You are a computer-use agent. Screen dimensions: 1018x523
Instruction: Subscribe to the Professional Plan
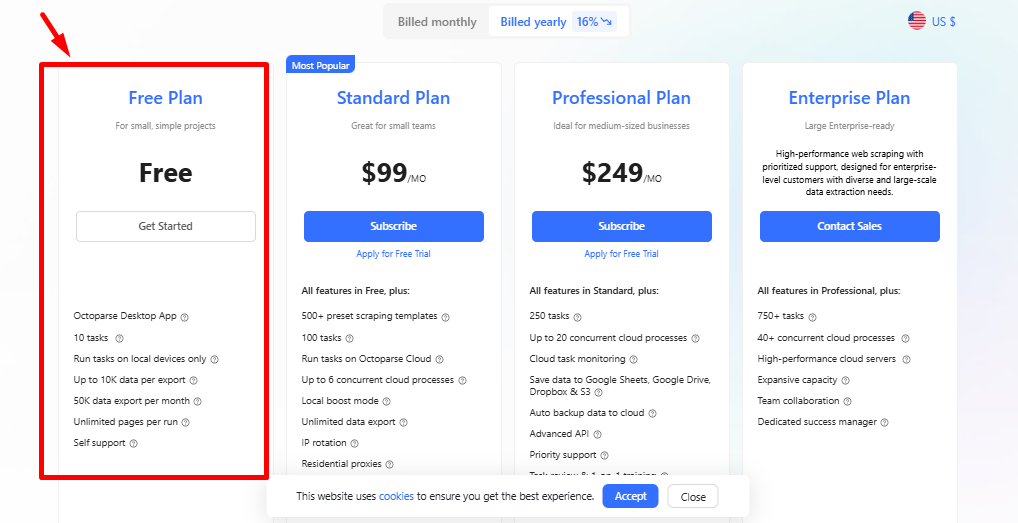click(x=621, y=226)
